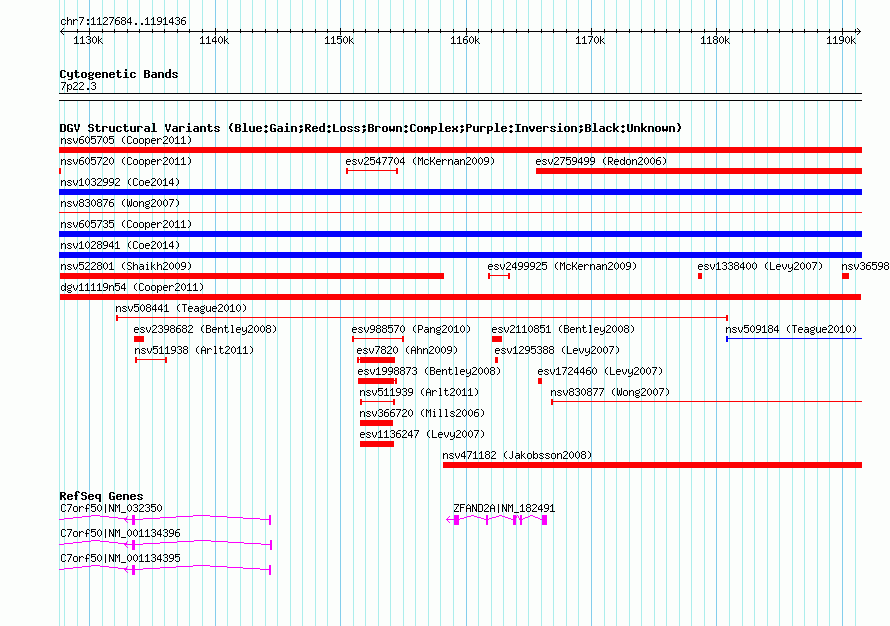890x626 pixels.
Task: Select esv1724460 (Levy2007) label
Action: pos(600,371)
